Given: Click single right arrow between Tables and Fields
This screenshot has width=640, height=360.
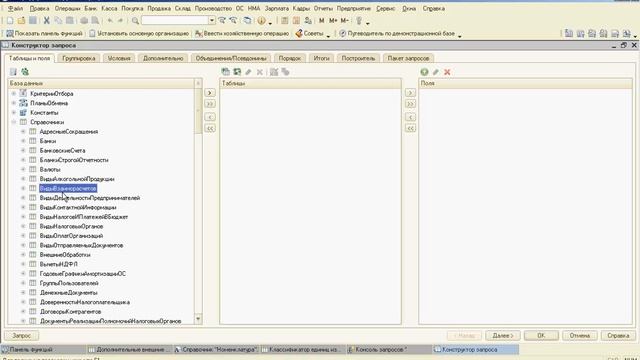Looking at the screenshot, I should click(x=410, y=93).
